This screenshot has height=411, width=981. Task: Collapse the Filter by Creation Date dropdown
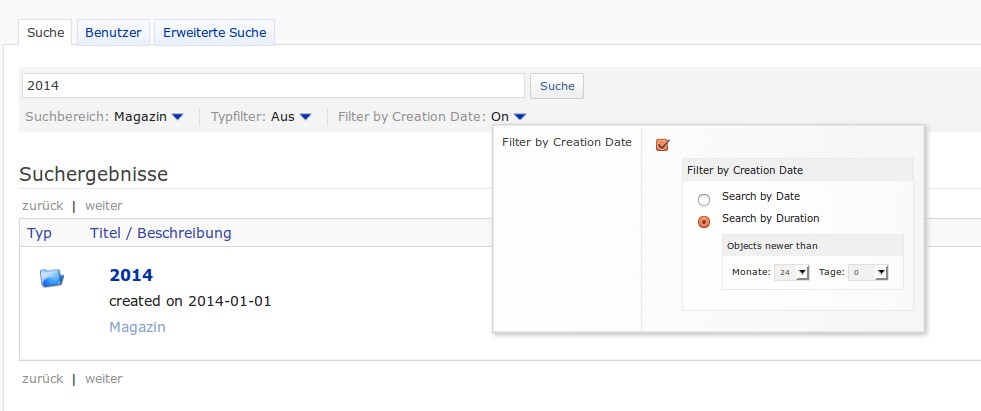tap(520, 117)
